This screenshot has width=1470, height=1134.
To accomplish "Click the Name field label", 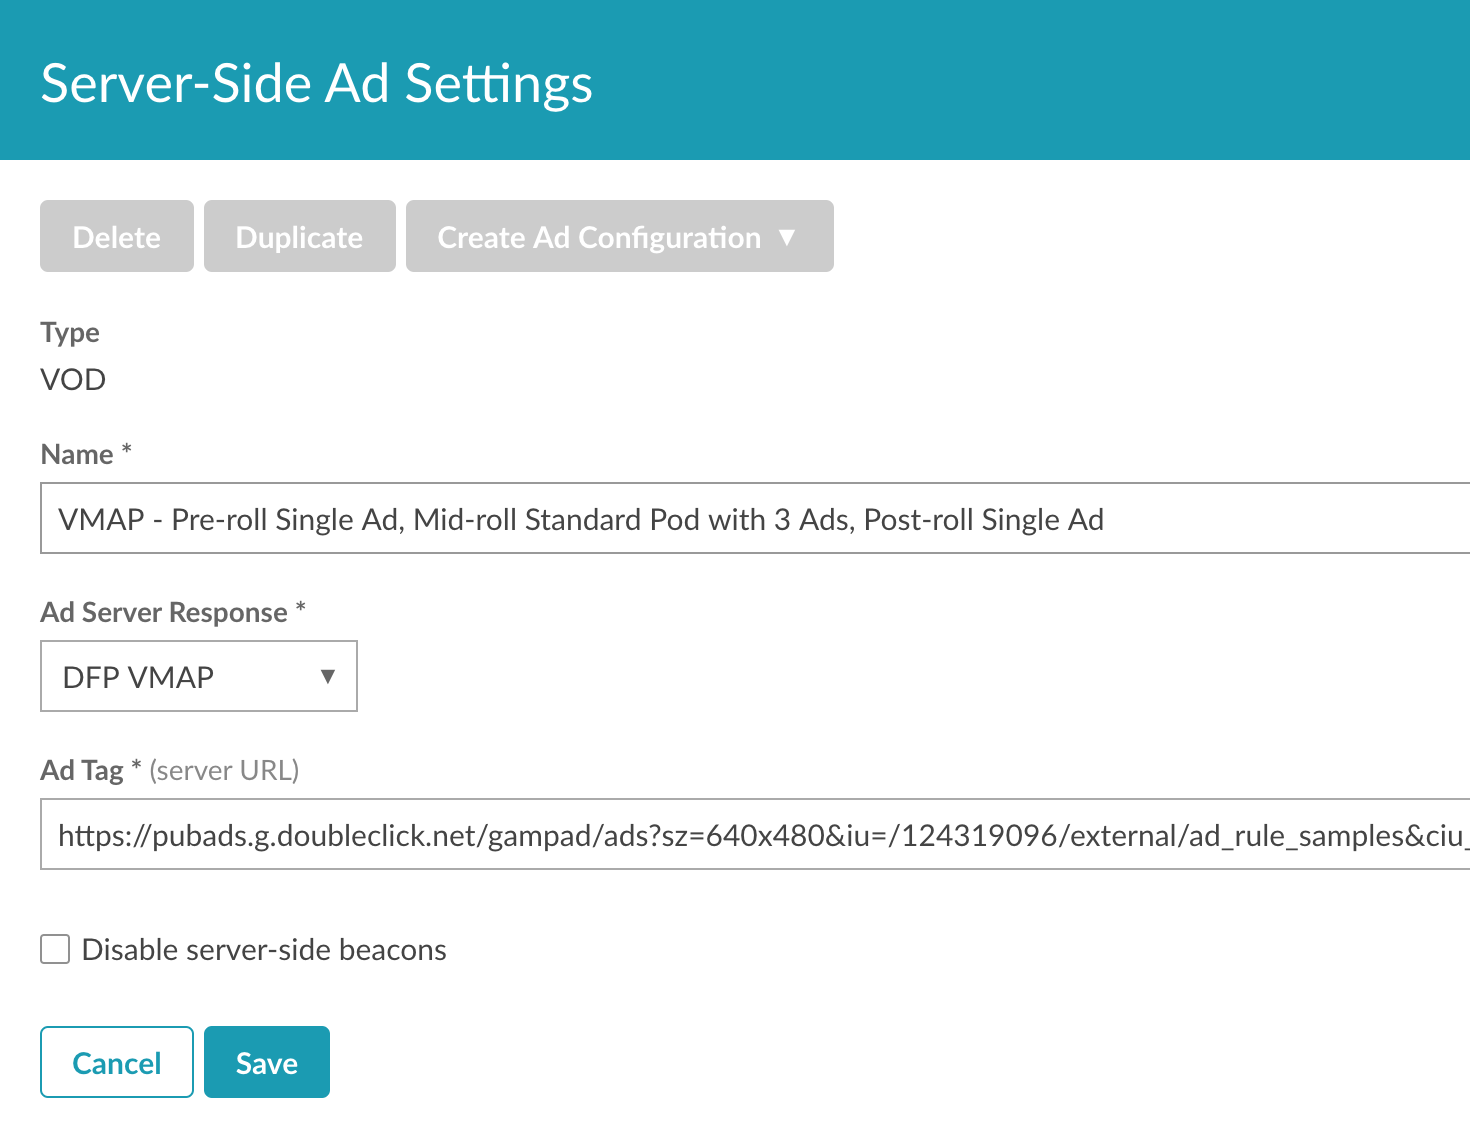I will pos(77,455).
